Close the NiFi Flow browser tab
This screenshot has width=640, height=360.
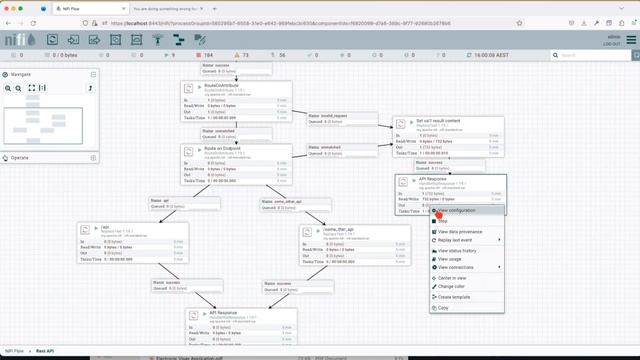click(124, 9)
